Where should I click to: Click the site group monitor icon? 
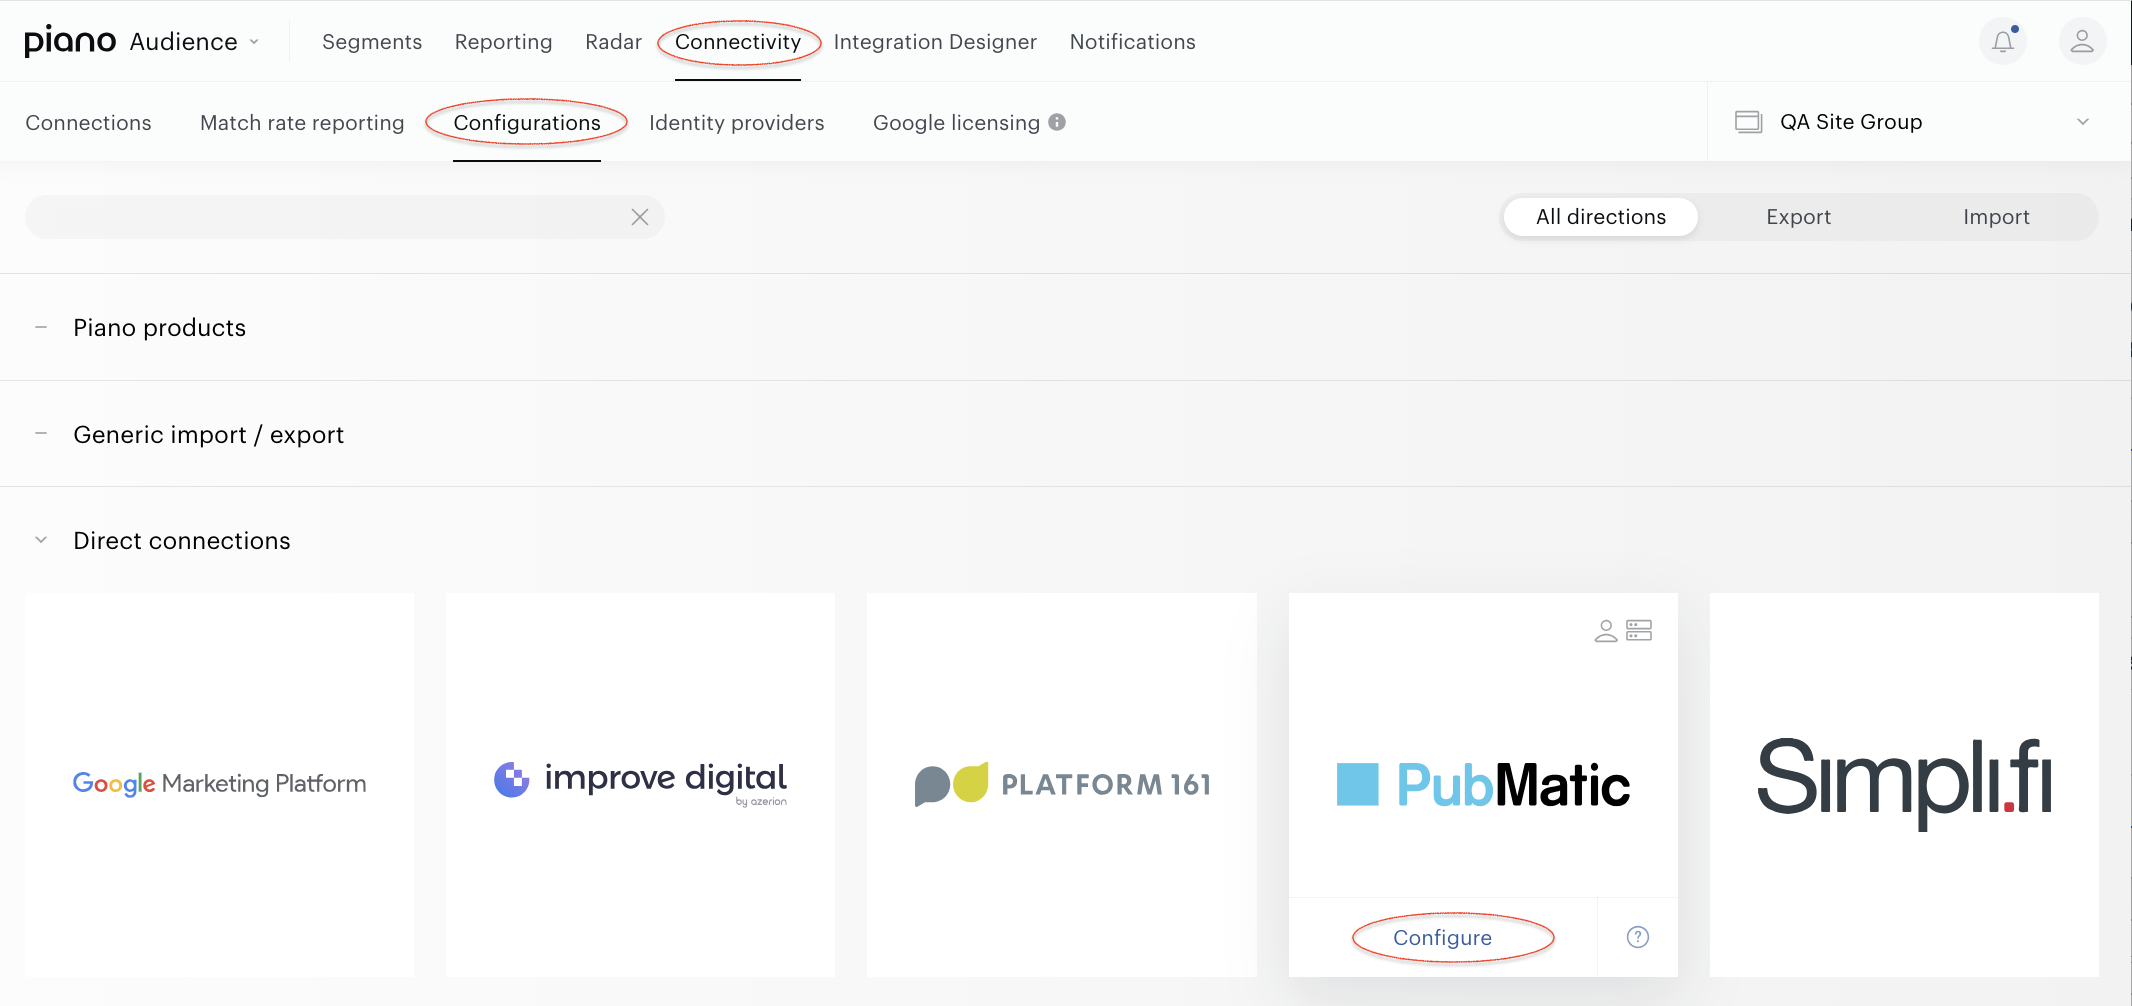point(1748,122)
